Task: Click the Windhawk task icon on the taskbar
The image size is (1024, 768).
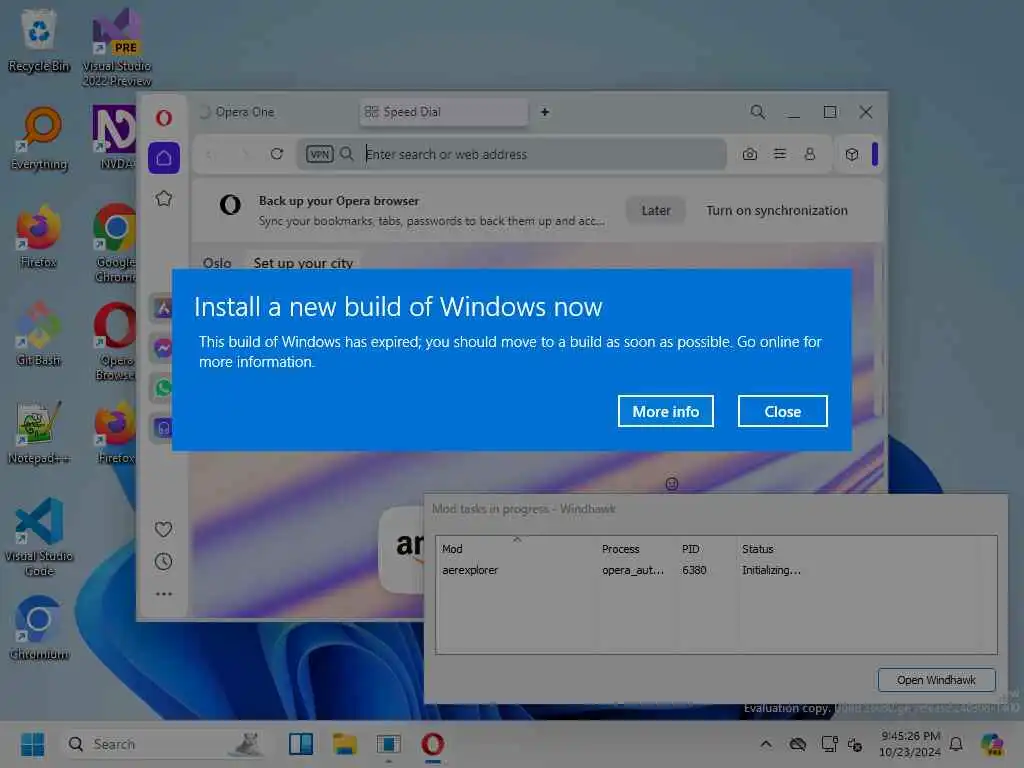Action: click(389, 744)
